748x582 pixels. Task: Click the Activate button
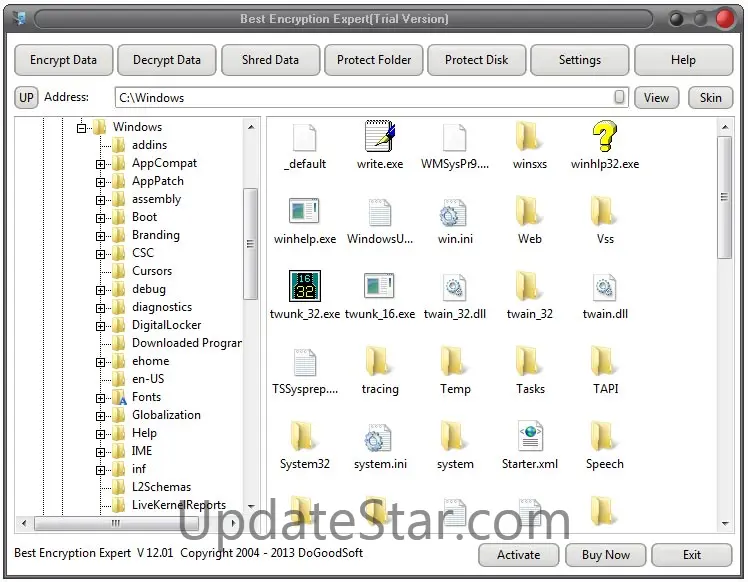[x=518, y=555]
